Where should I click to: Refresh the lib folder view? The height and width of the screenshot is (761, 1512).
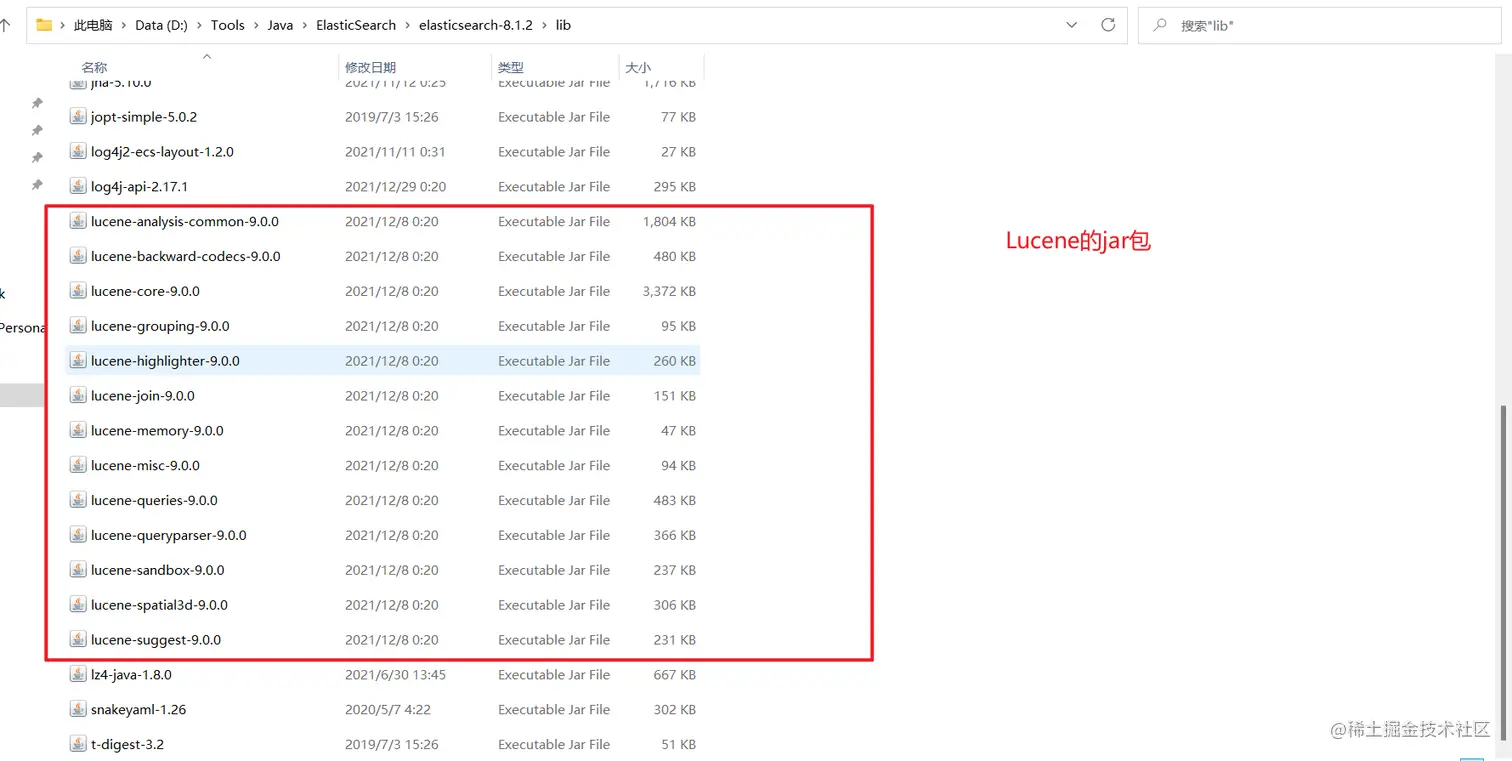coord(1107,25)
